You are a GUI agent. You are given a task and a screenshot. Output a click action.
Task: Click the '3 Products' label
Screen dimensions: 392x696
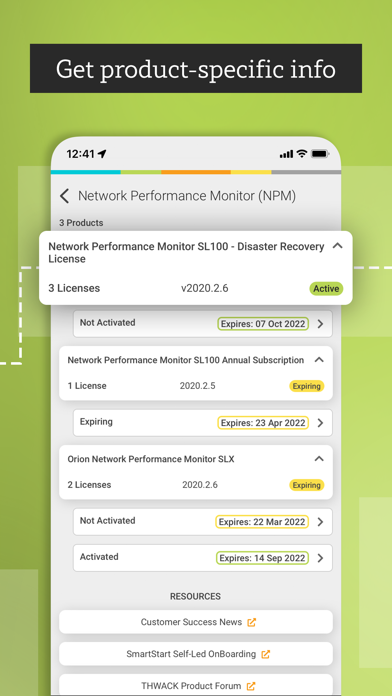click(81, 223)
